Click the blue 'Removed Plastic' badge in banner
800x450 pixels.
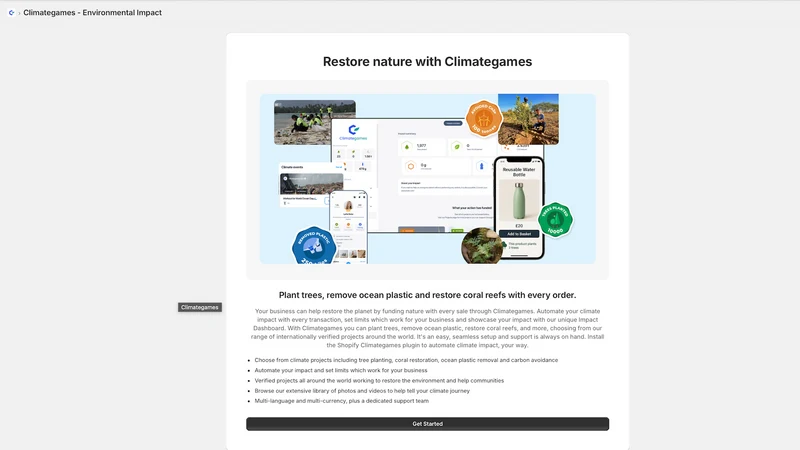(x=314, y=246)
